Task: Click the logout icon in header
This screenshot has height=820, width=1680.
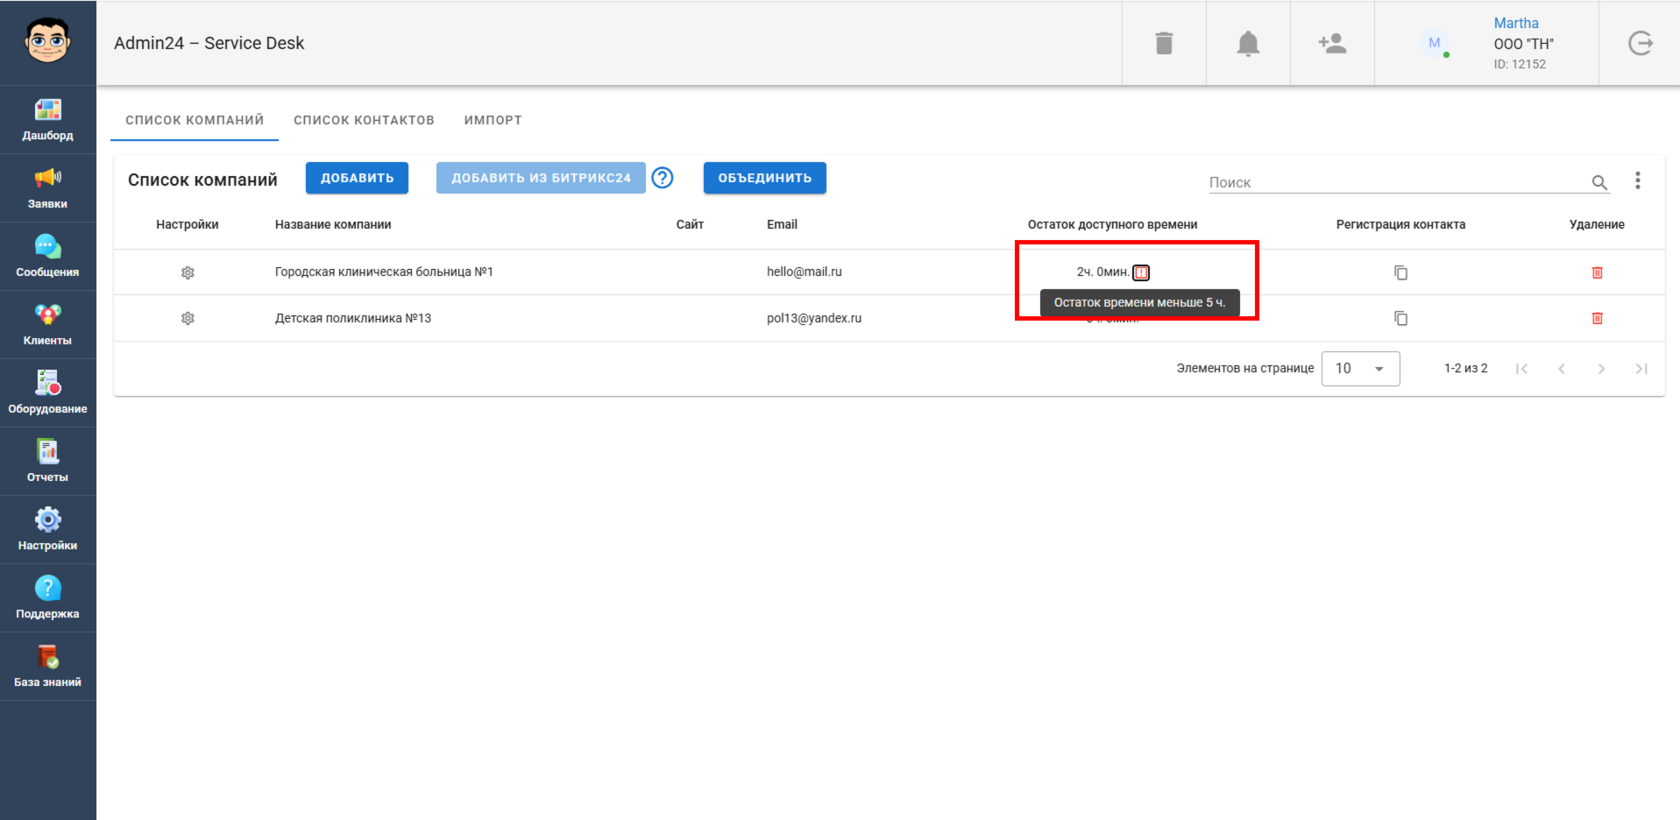Action: pos(1640,43)
